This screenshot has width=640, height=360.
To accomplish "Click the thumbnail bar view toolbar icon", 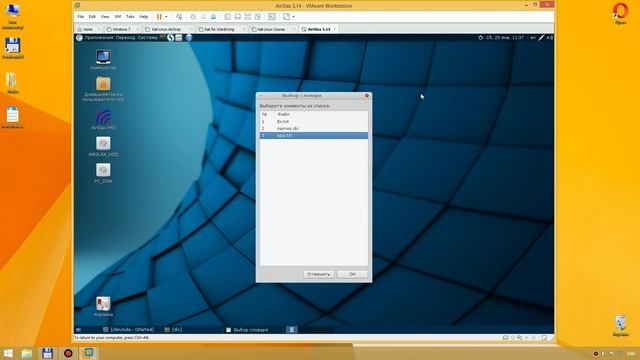I will 238,17.
